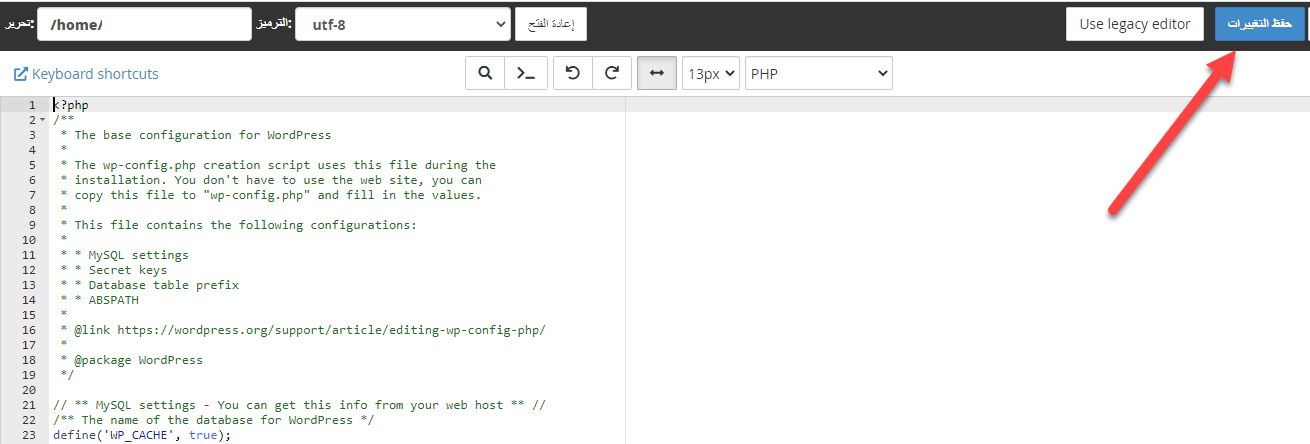Redo the last edit
Viewport: 1310px width, 444px height.
tap(612, 73)
